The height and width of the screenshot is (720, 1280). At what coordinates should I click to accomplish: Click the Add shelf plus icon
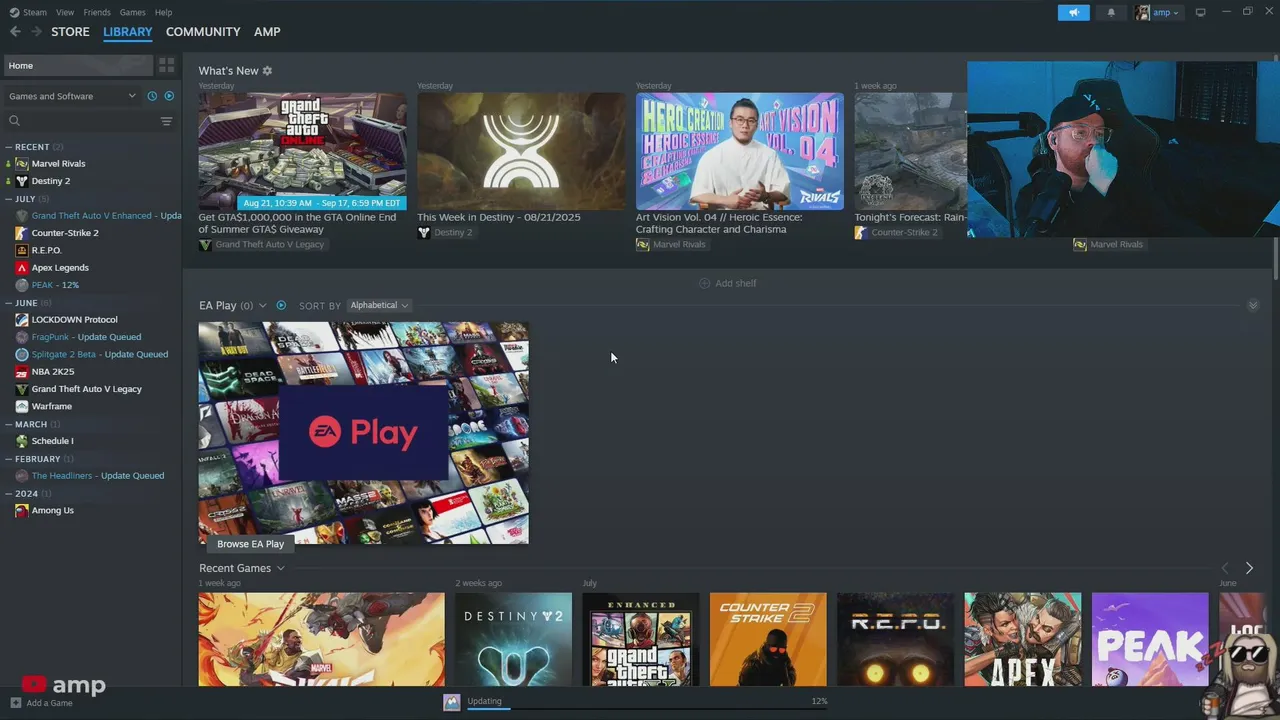704,283
